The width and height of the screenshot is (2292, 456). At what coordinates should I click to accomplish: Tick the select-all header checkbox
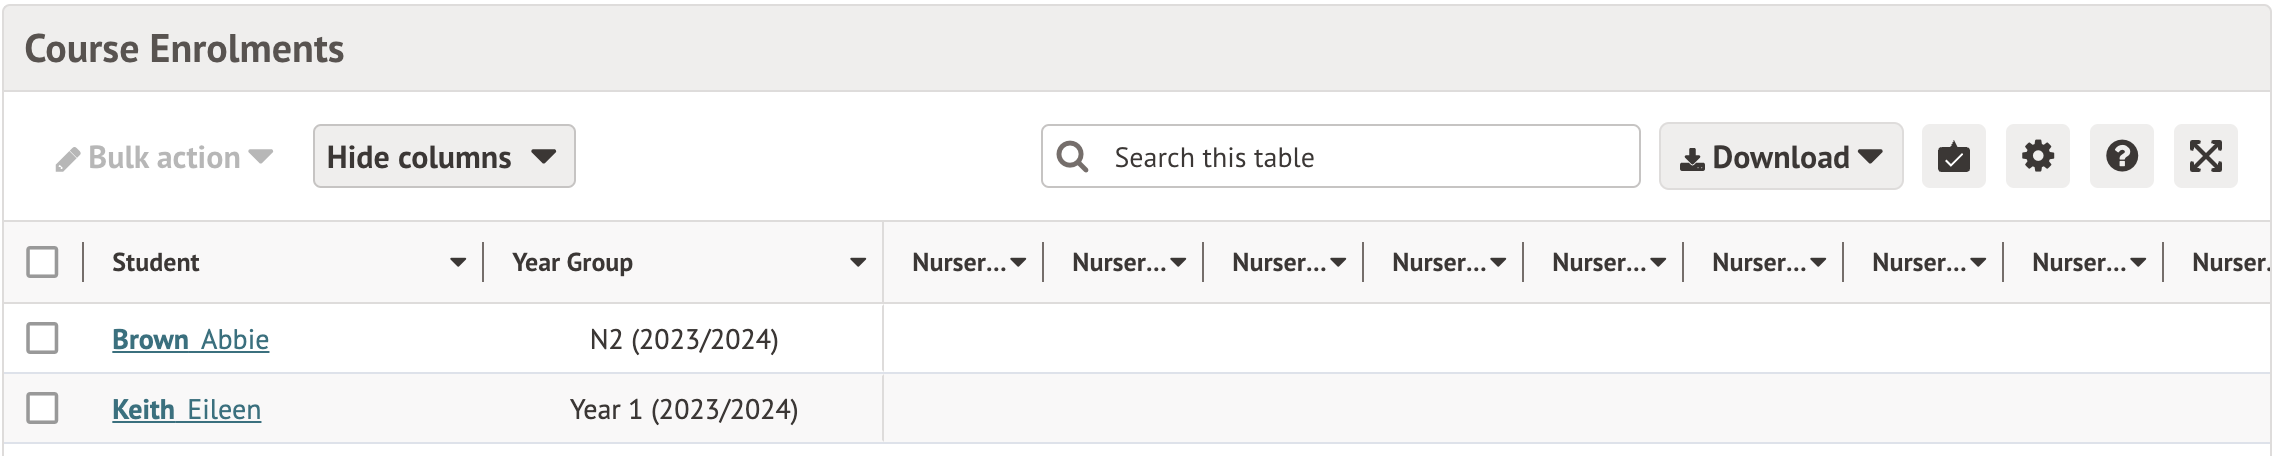(x=42, y=262)
